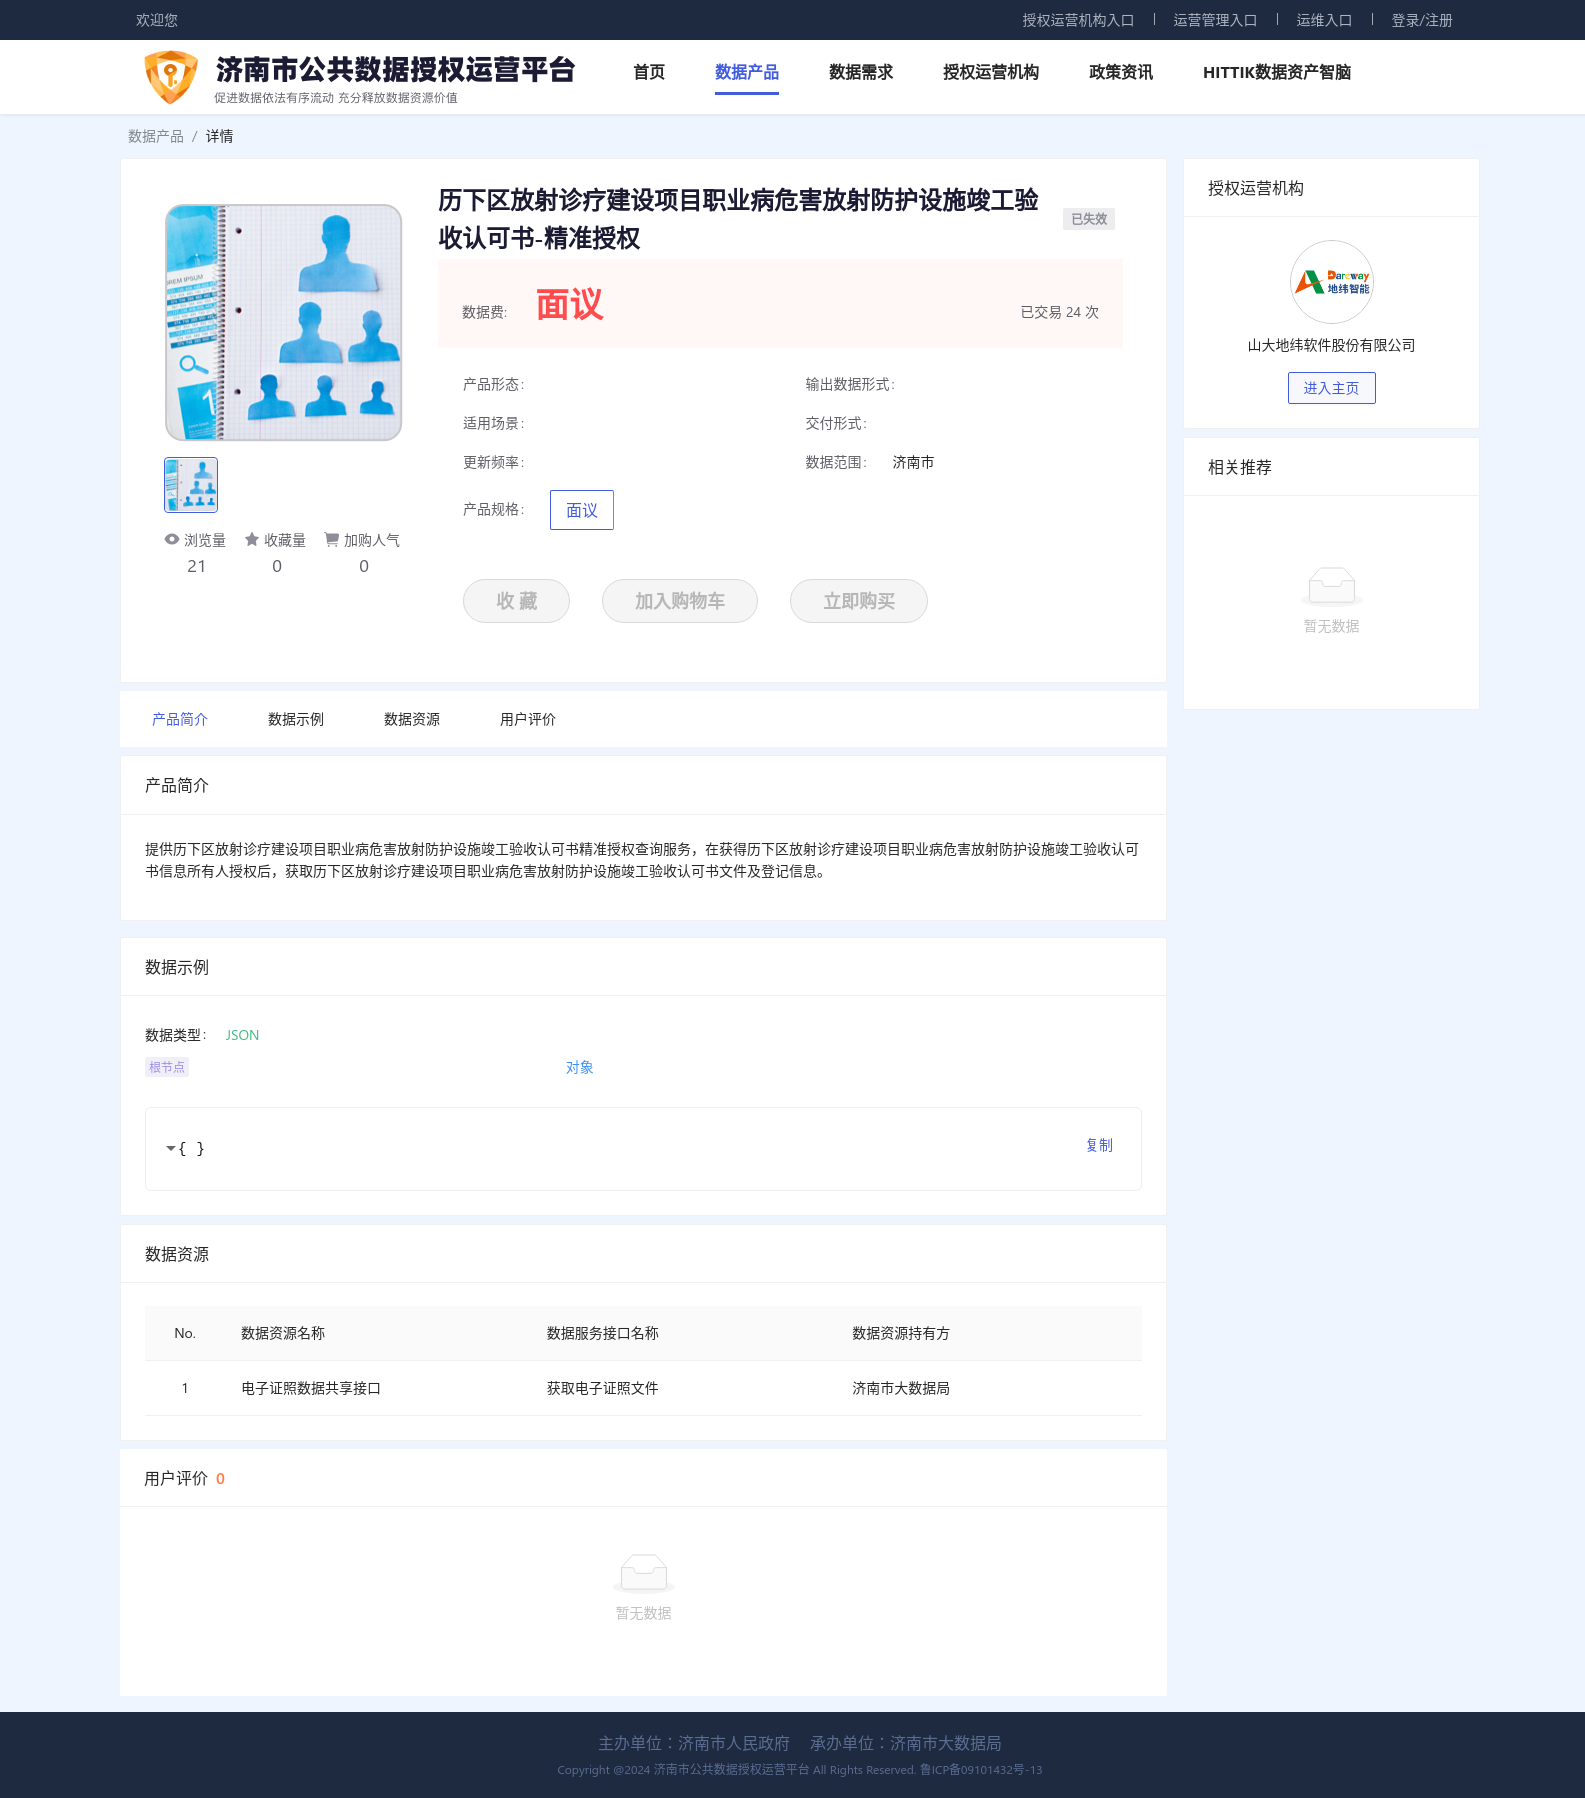Image resolution: width=1585 pixels, height=1798 pixels.
Task: Open the 数据产品 navigation item
Action: [x=746, y=72]
